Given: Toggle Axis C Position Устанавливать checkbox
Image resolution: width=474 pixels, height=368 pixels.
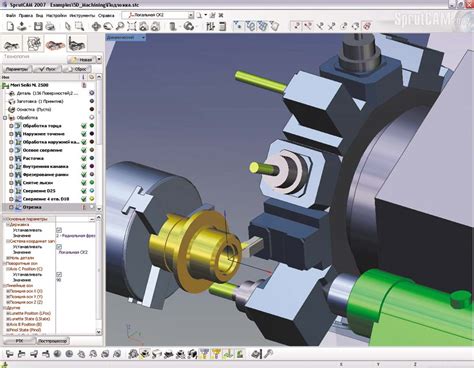Looking at the screenshot, I should pos(59,274).
